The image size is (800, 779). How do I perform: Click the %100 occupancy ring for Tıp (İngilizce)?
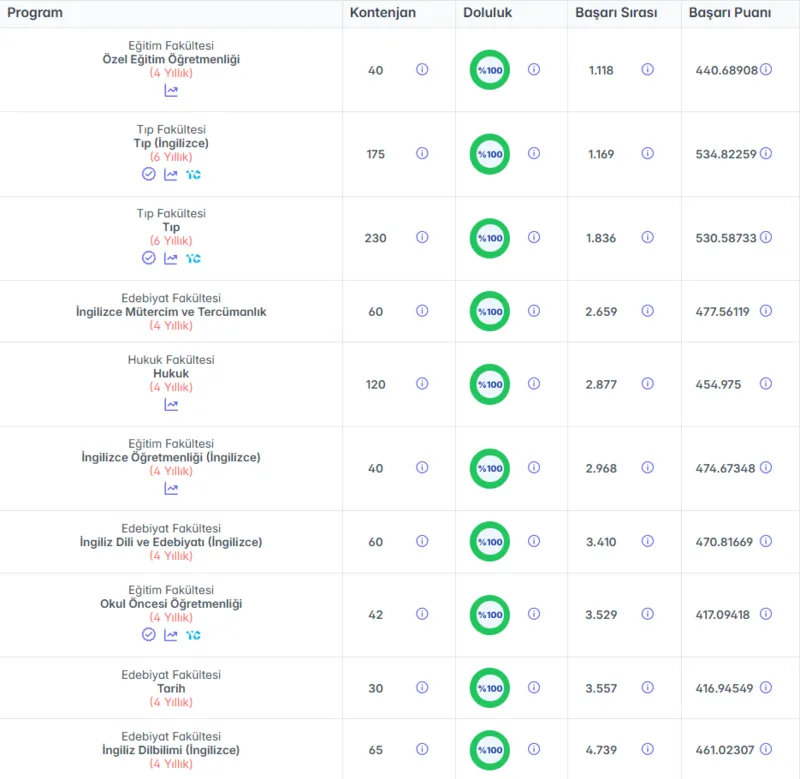tap(490, 154)
